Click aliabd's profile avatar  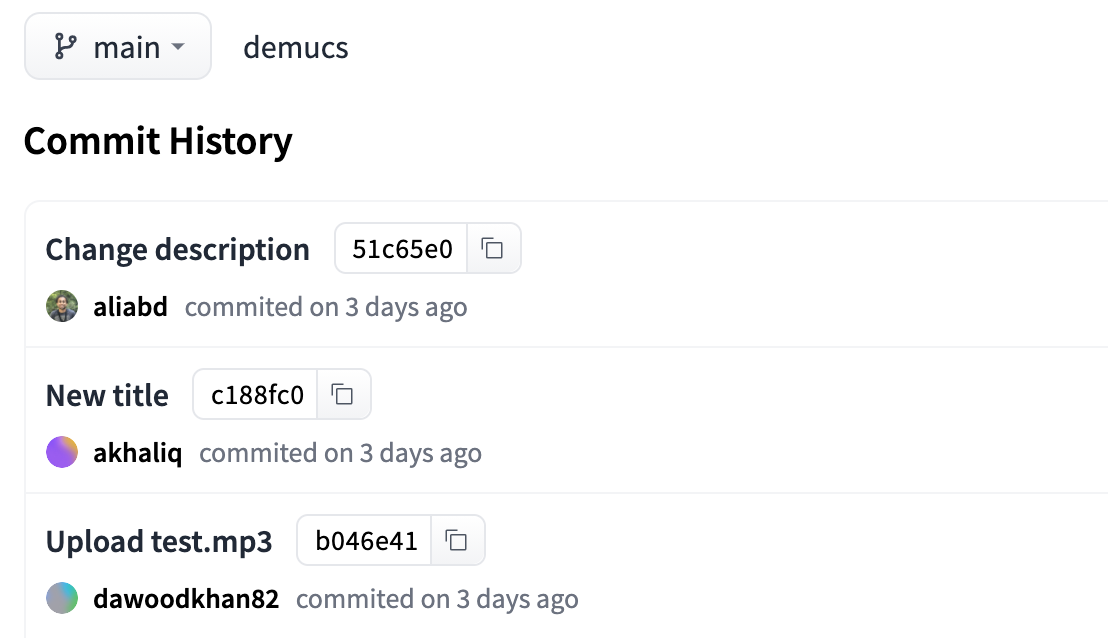(62, 306)
